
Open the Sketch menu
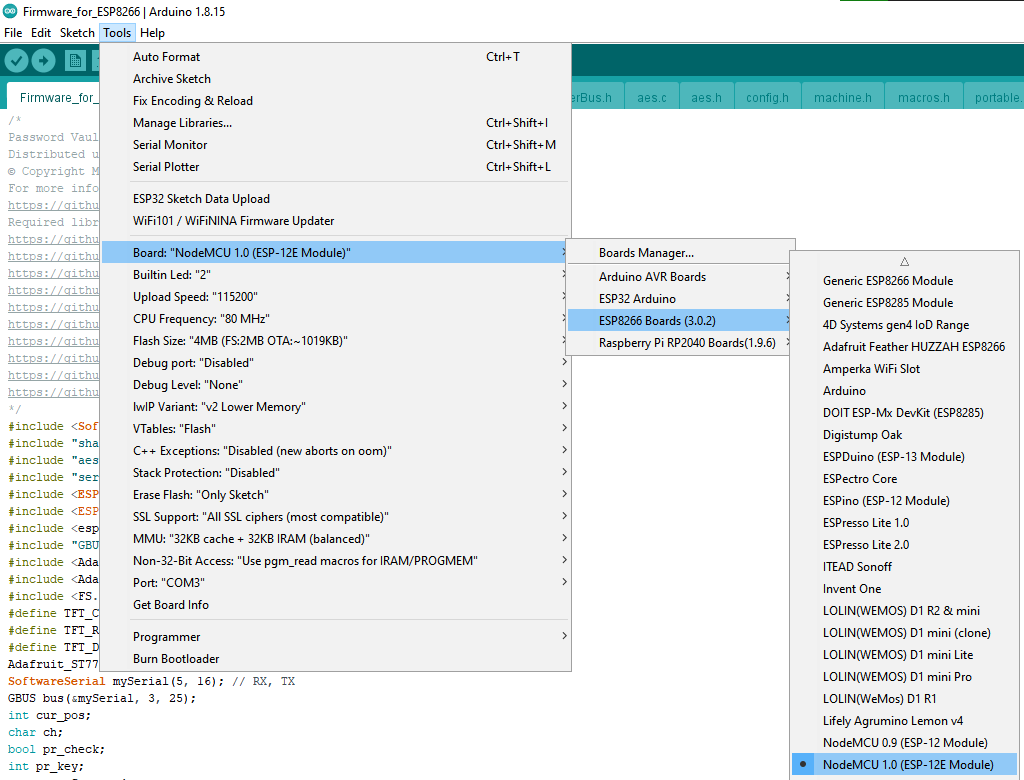pos(77,33)
